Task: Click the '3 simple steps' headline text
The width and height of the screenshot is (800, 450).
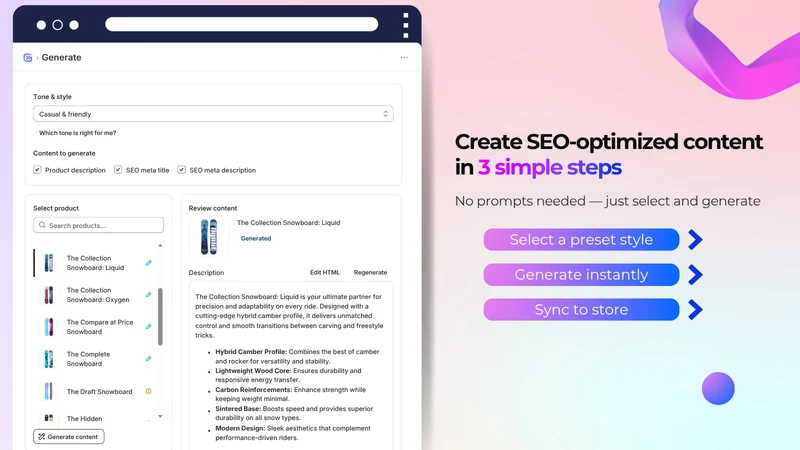Action: point(549,167)
